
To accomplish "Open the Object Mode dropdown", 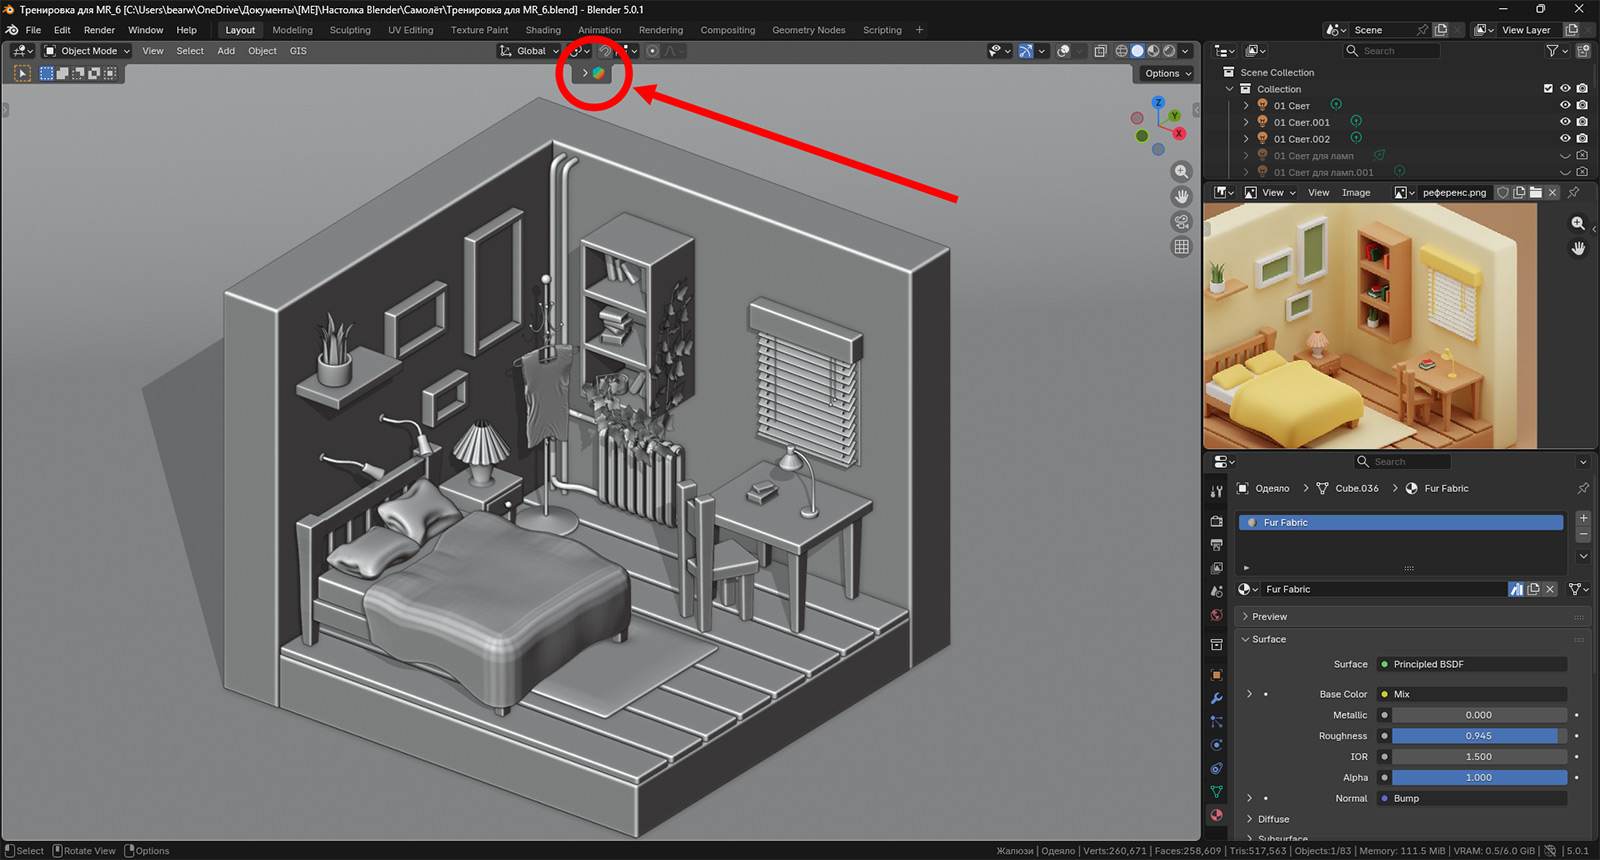I will (88, 51).
